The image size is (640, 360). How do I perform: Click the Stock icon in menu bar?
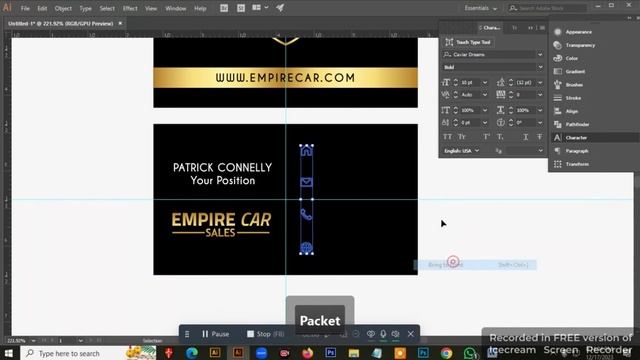coord(241,8)
